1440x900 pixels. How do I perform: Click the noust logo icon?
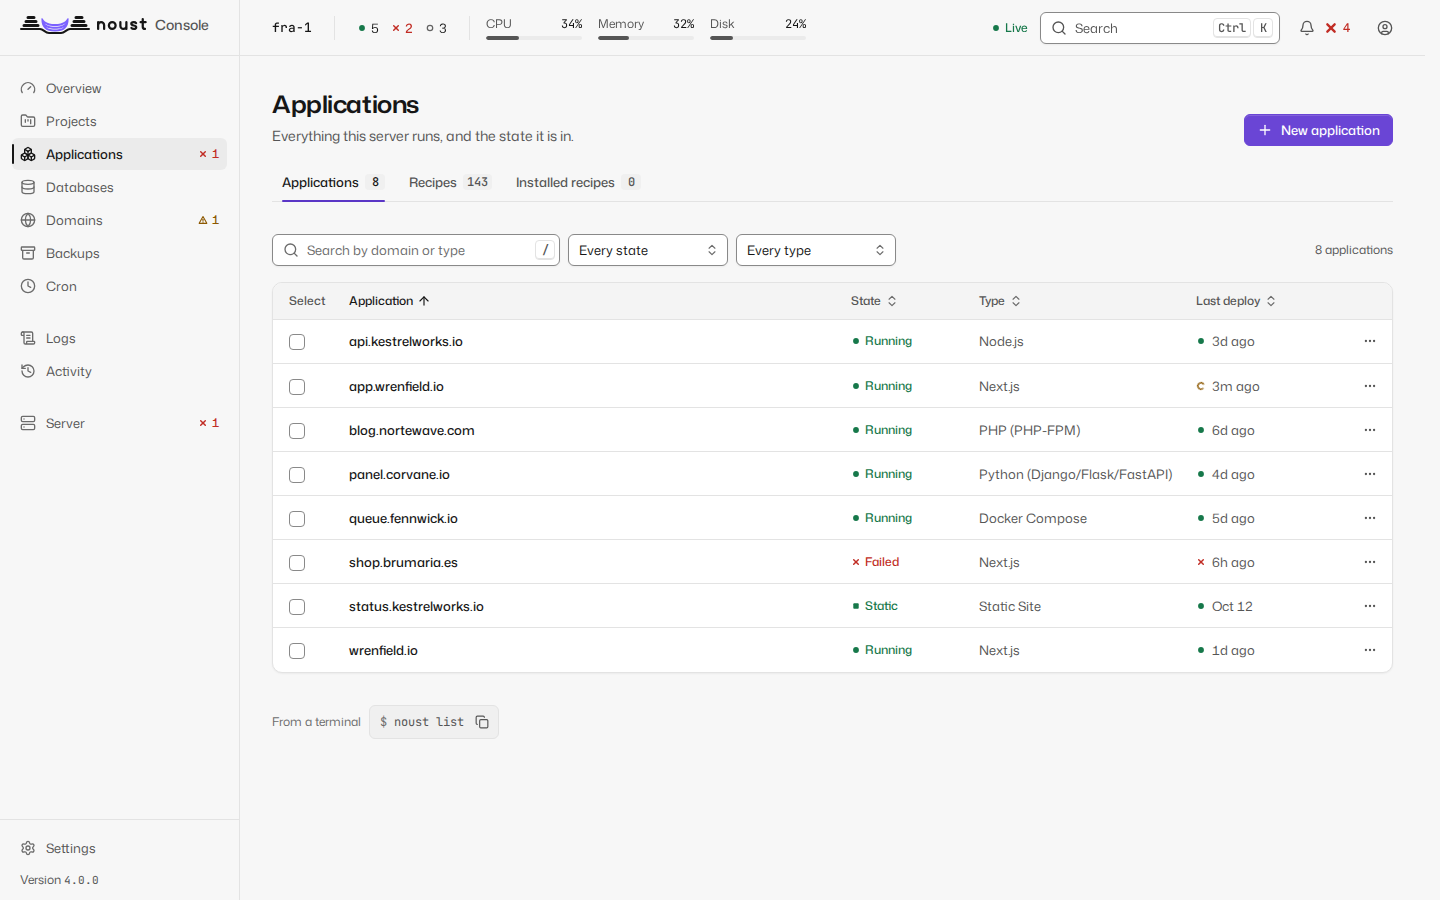tap(55, 25)
